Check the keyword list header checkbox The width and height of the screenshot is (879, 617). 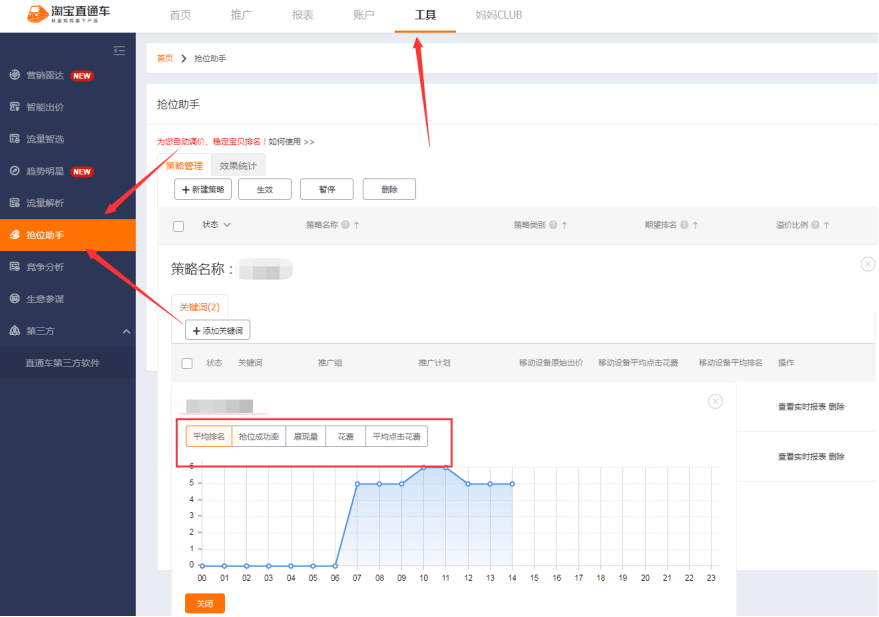[x=187, y=363]
